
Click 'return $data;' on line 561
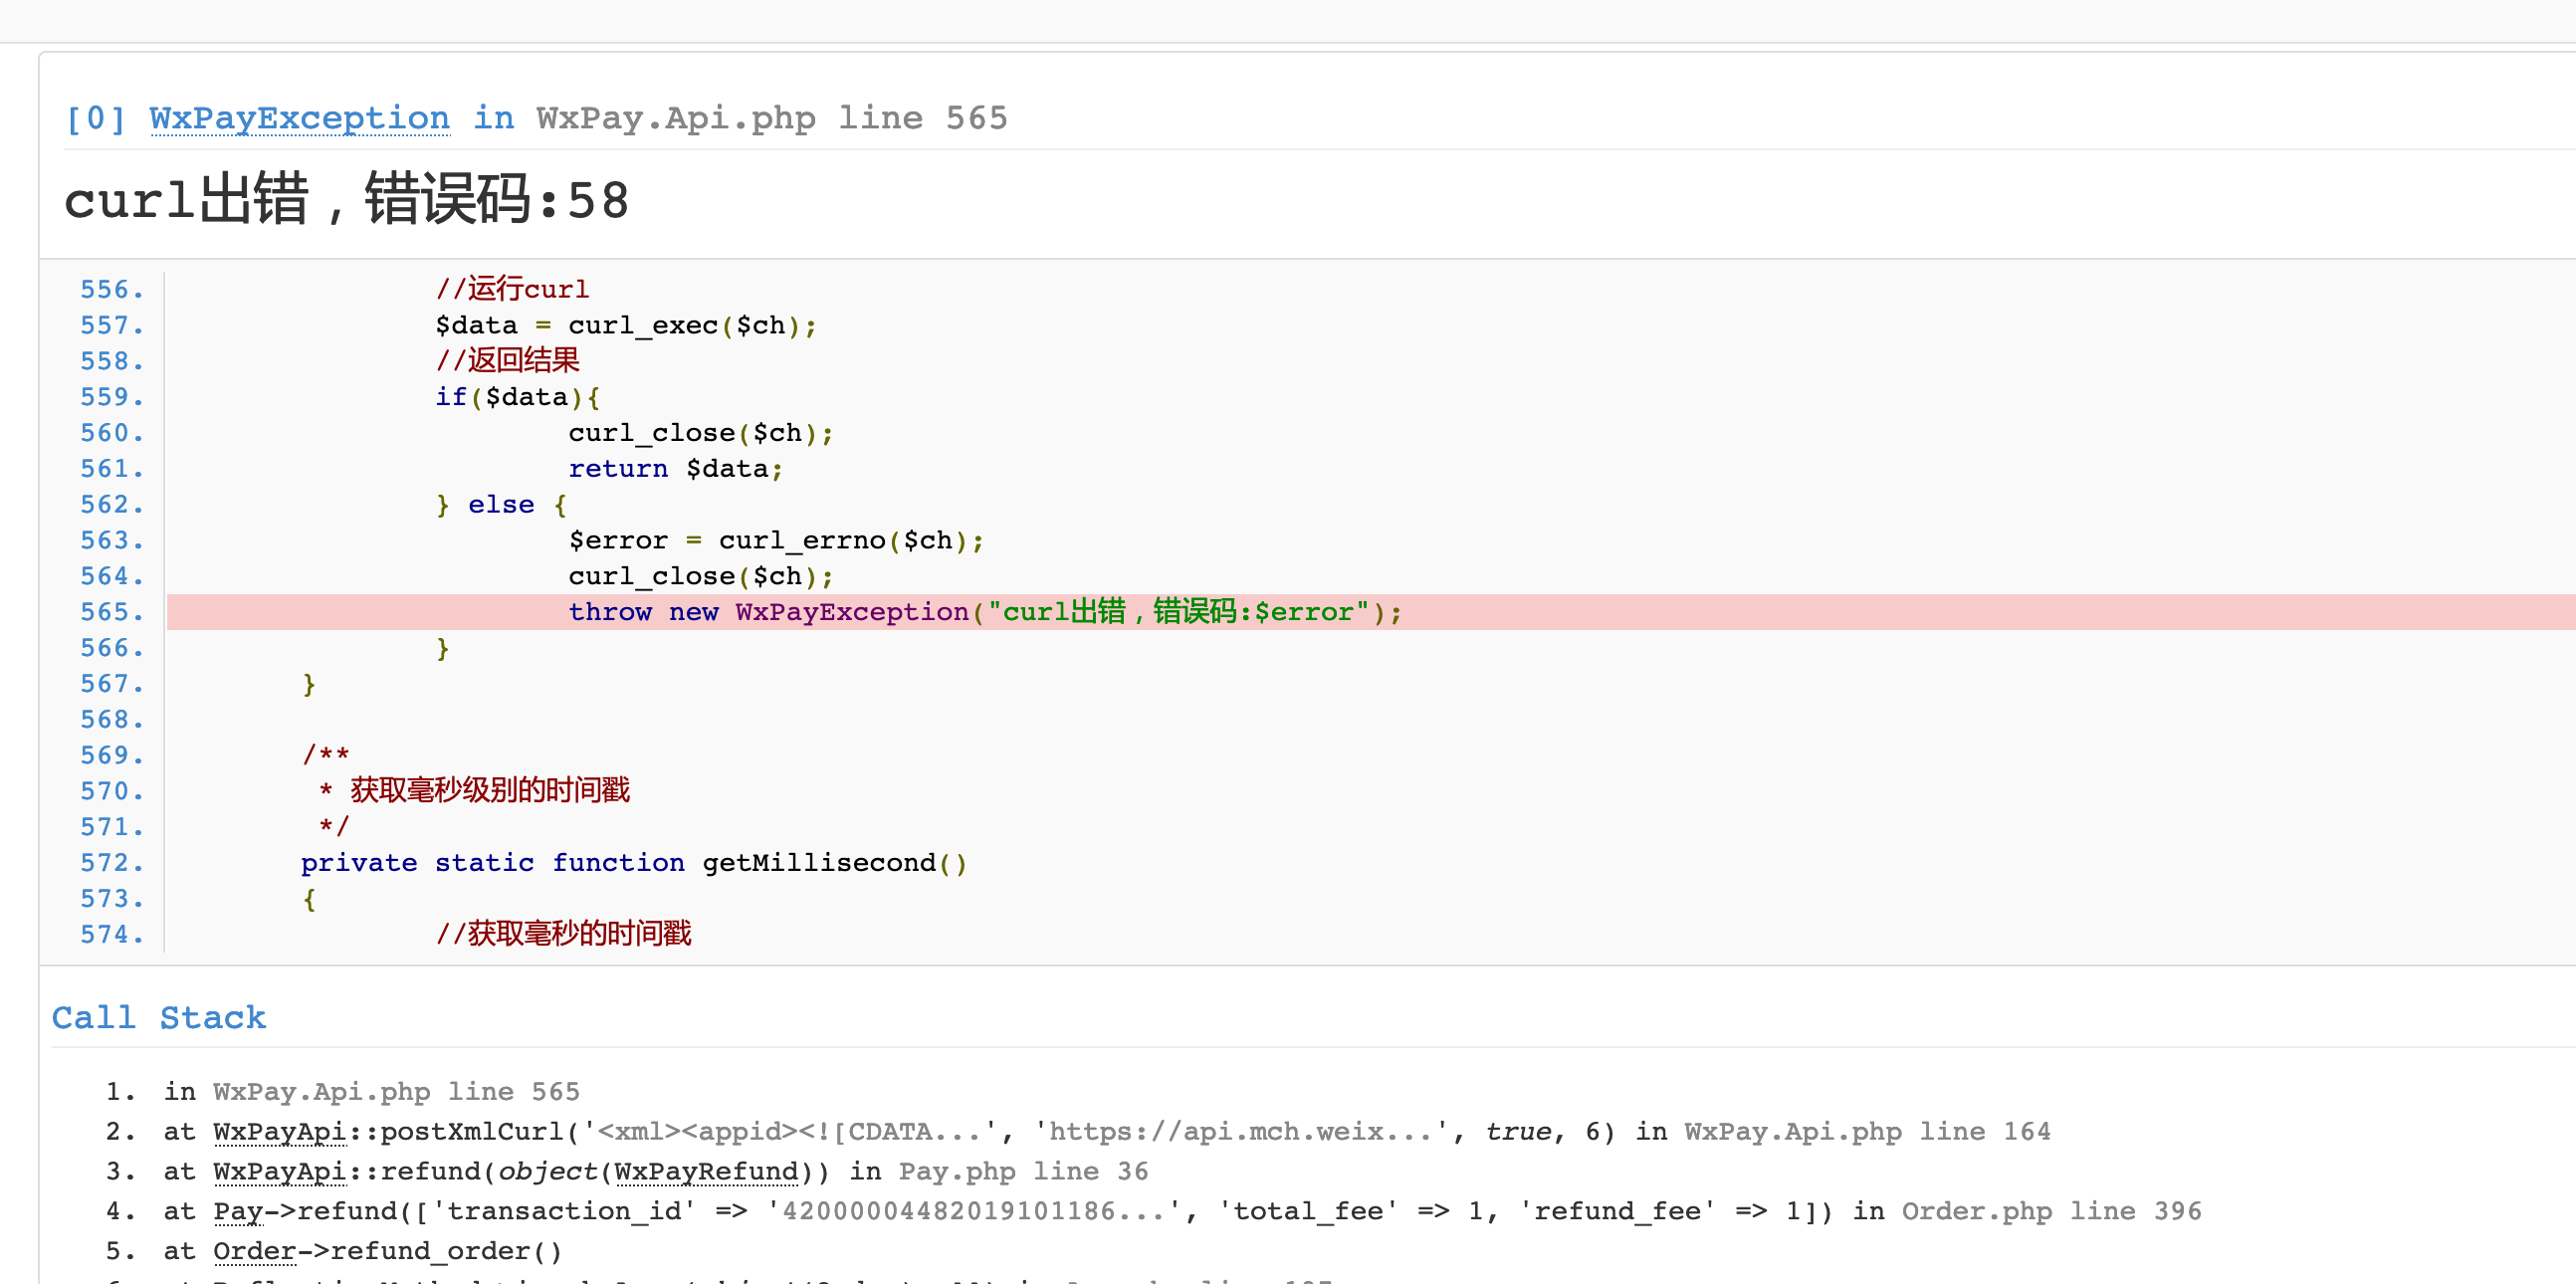[x=676, y=469]
